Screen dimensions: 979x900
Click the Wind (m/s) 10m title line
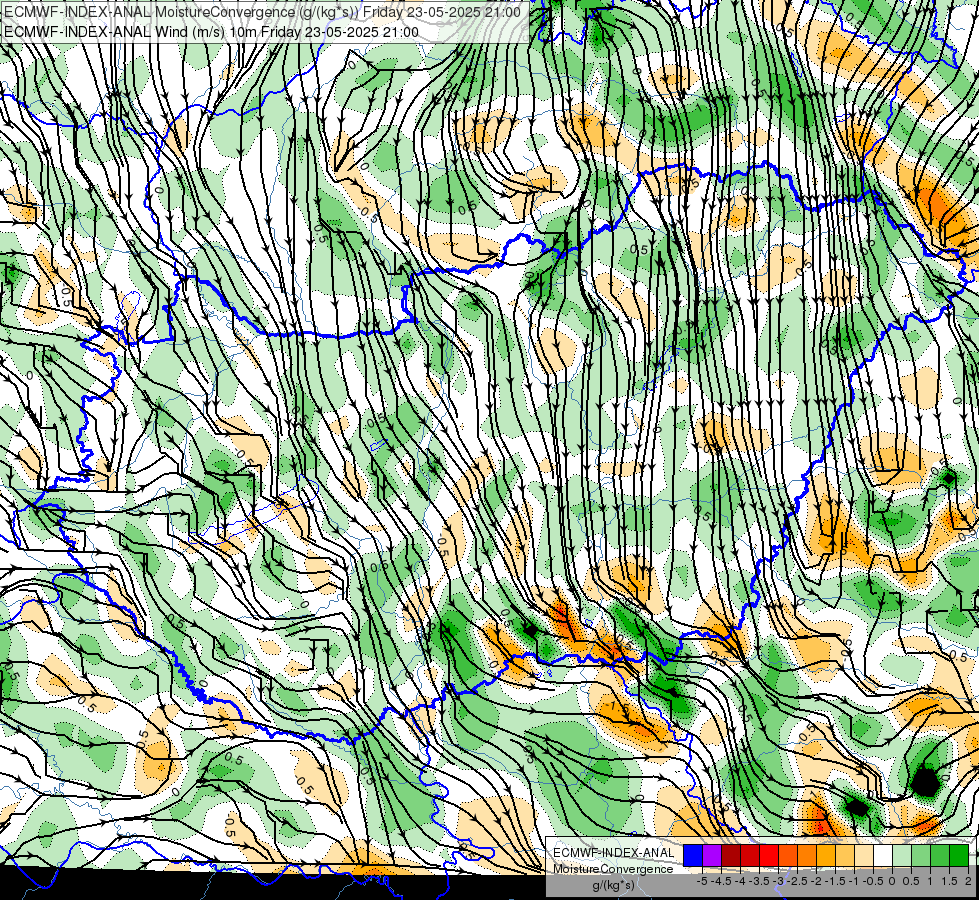coord(212,32)
